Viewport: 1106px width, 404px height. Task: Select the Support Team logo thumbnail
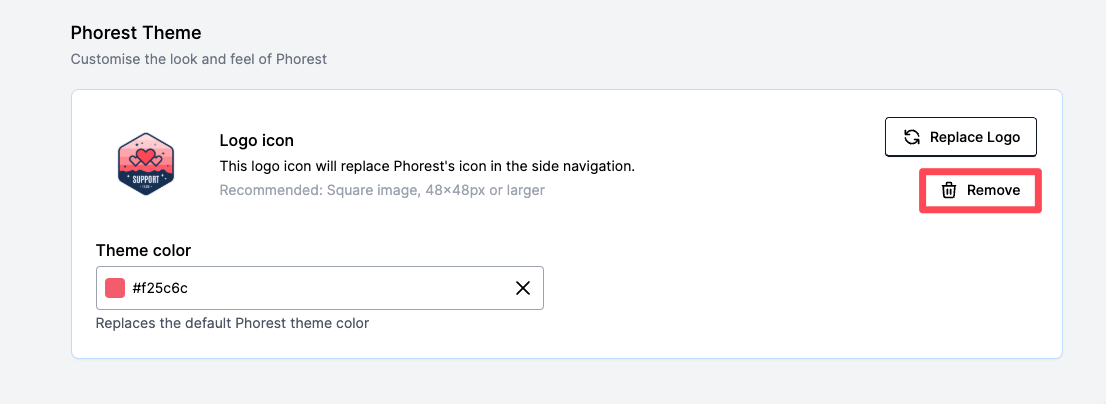coord(145,164)
